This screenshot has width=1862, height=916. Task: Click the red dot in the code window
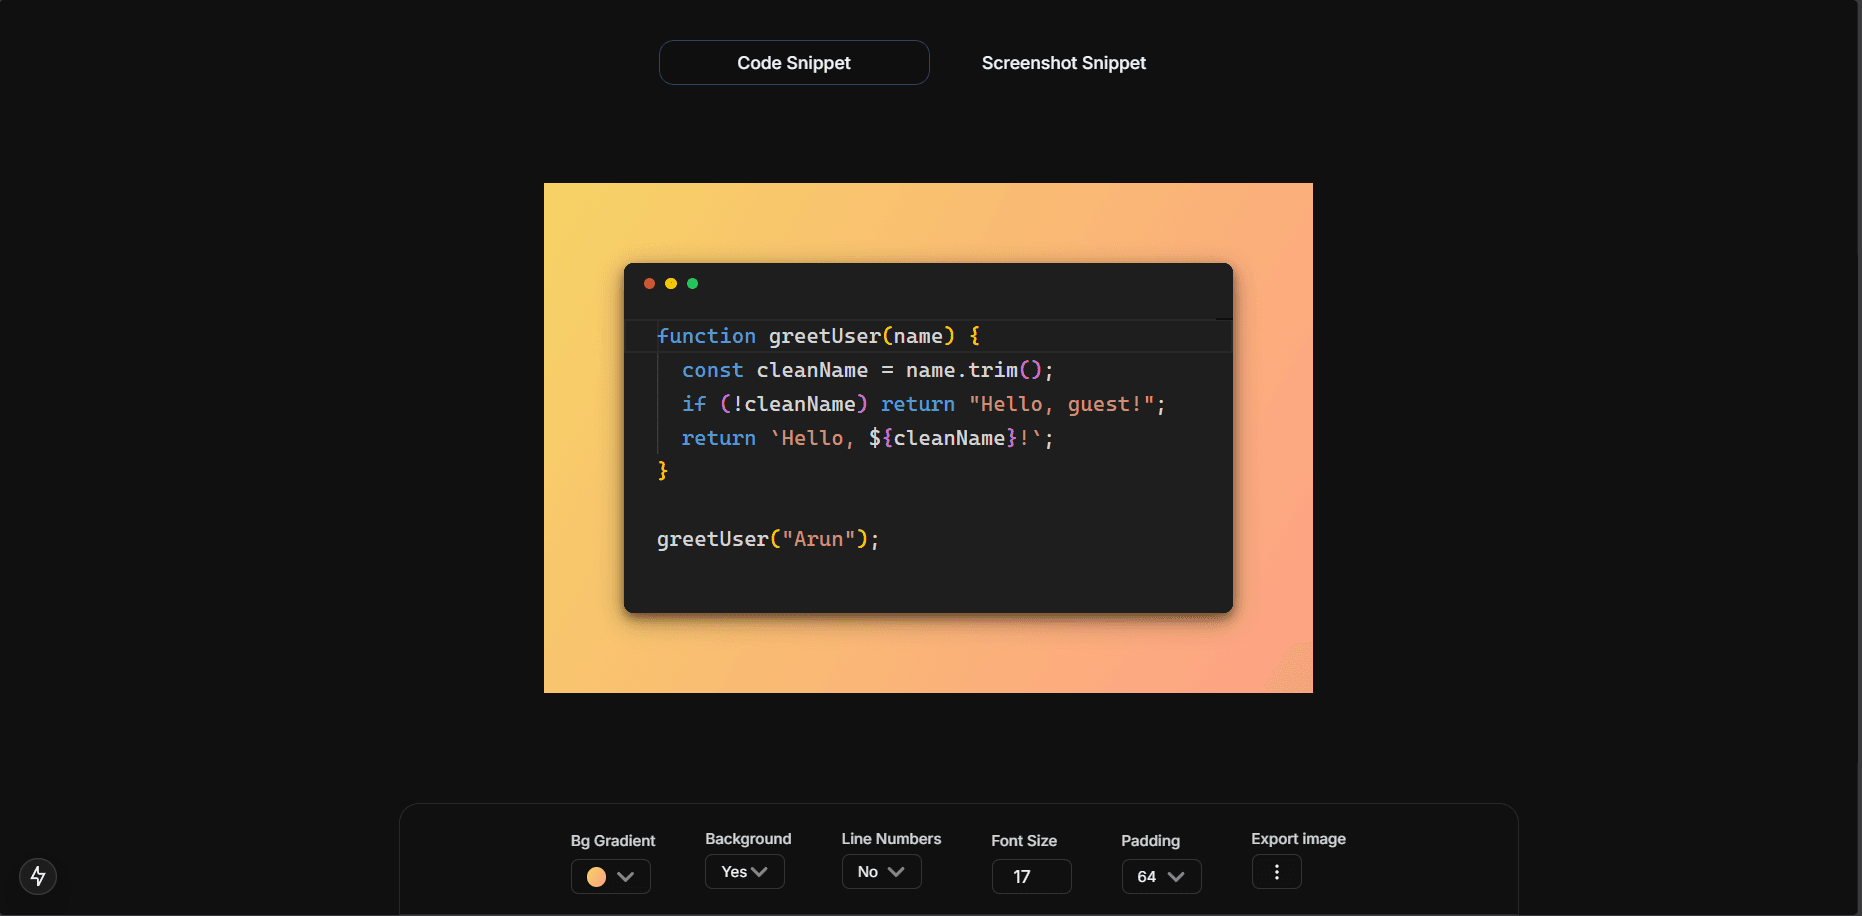point(649,284)
